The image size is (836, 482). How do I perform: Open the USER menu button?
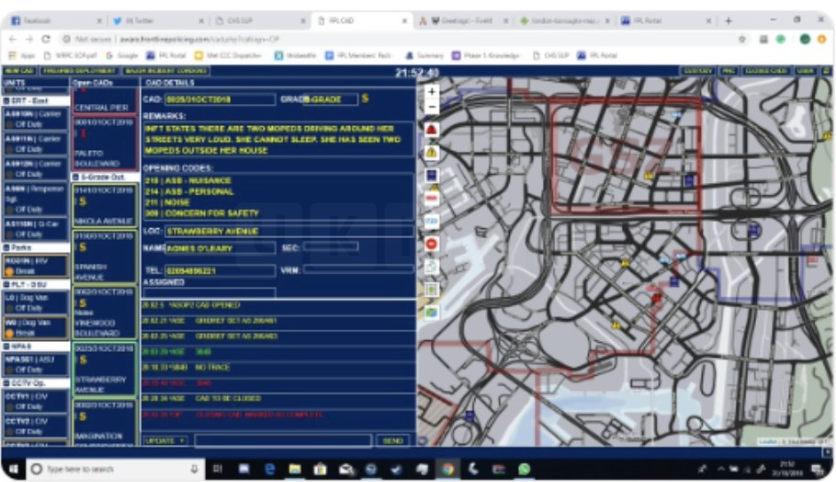[805, 70]
